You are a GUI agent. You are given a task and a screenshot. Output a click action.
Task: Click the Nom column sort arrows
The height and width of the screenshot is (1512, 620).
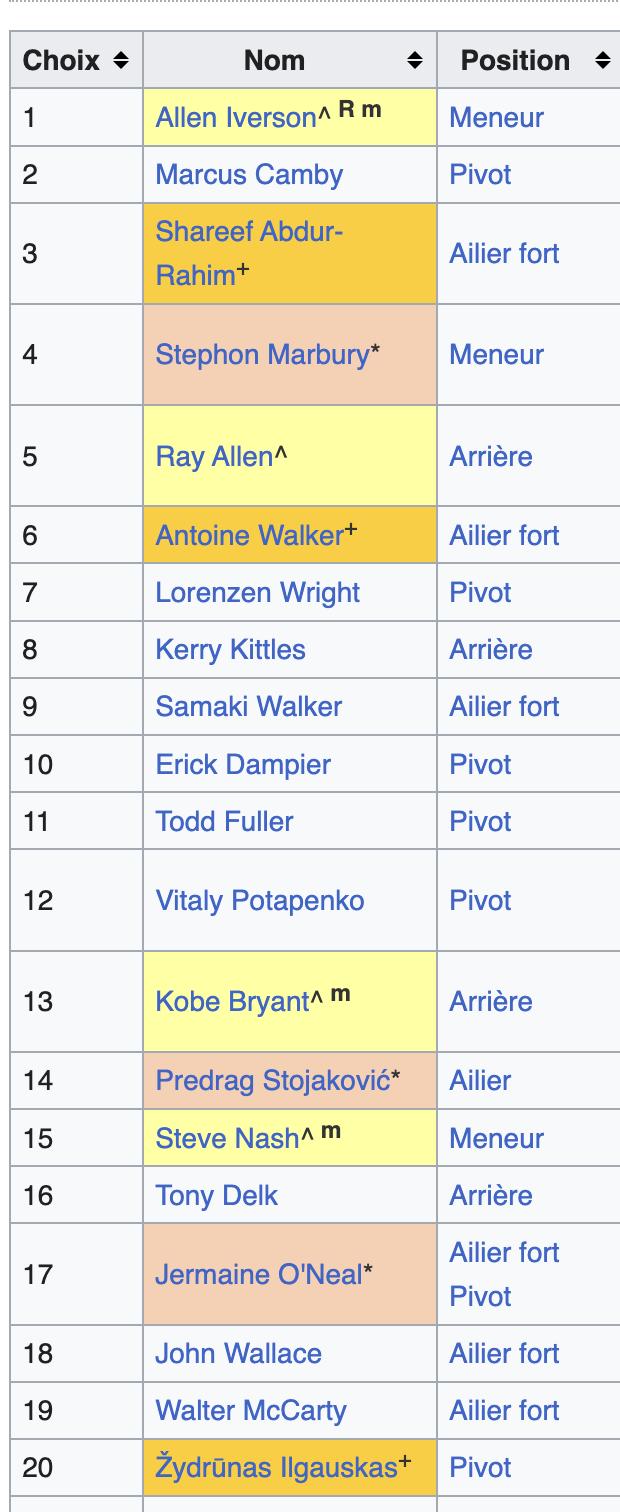(x=415, y=61)
